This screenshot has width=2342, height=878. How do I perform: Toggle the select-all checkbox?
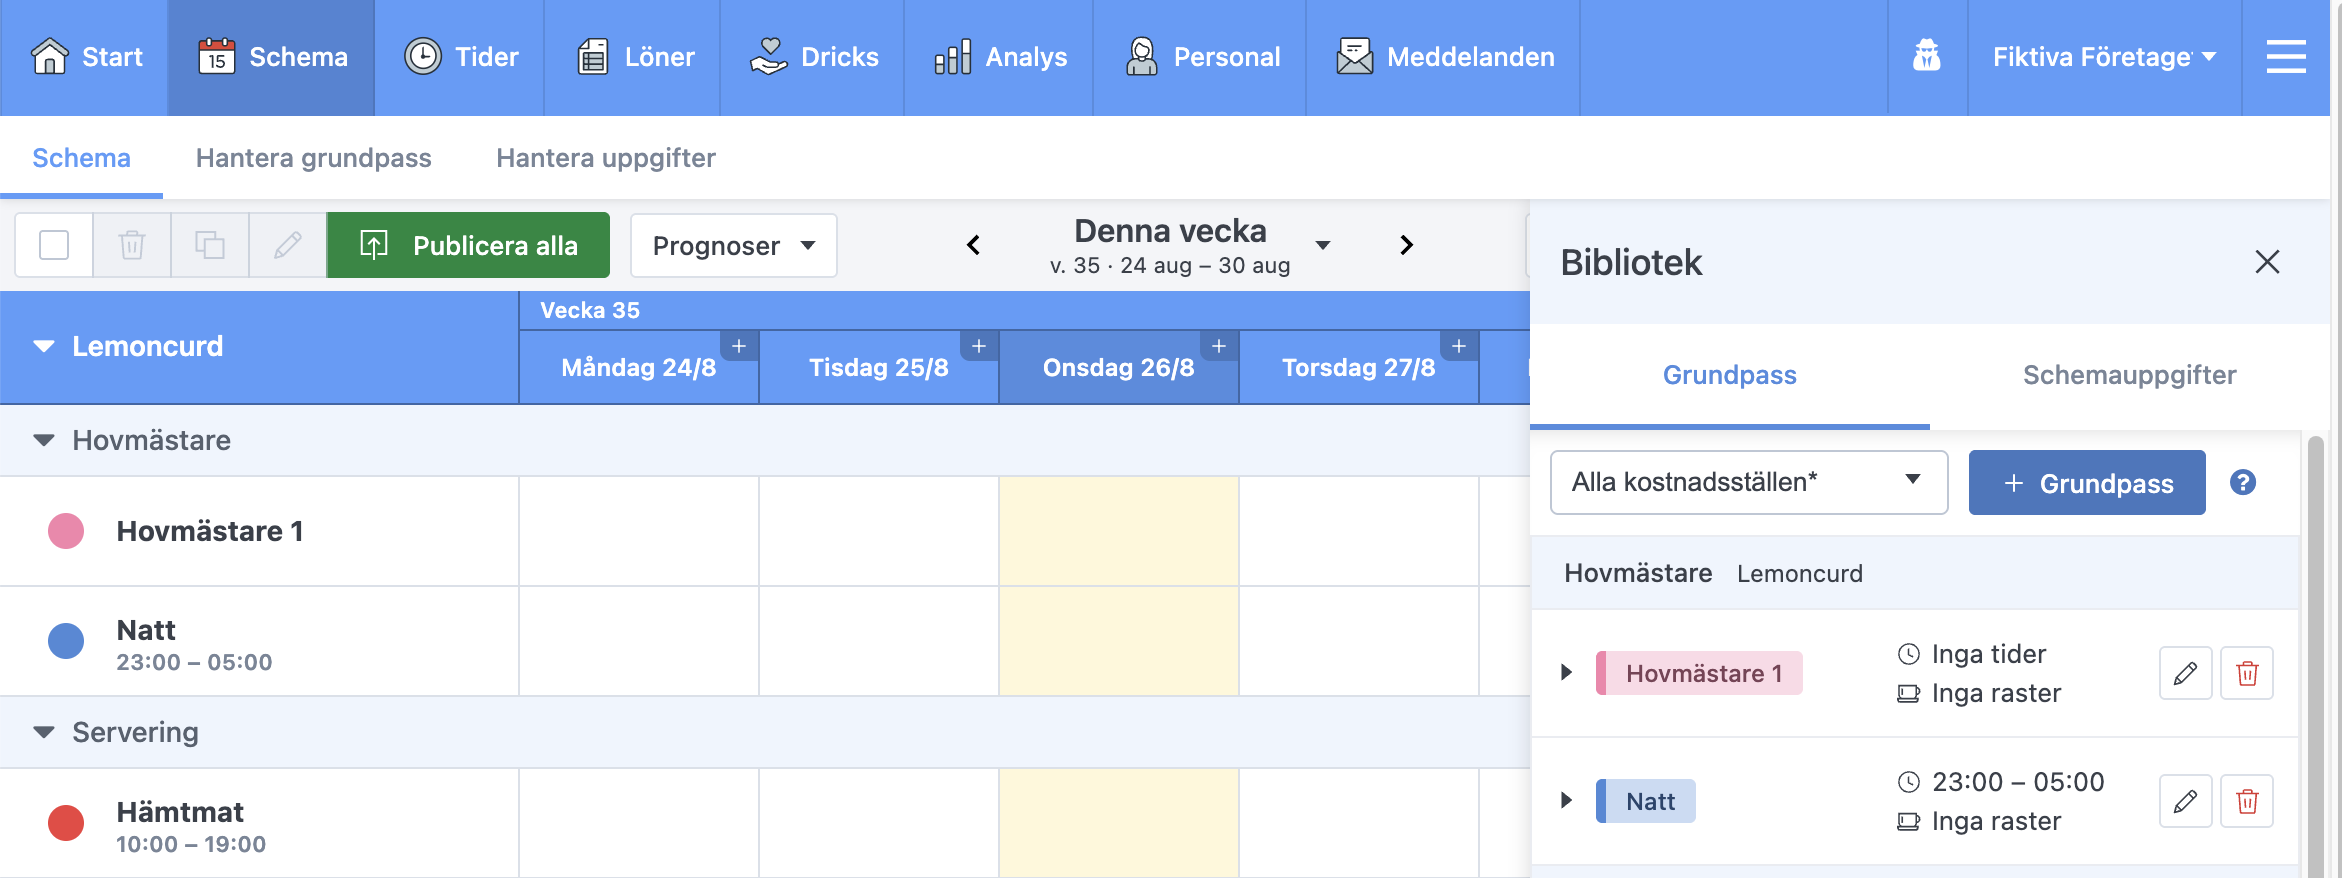point(54,245)
